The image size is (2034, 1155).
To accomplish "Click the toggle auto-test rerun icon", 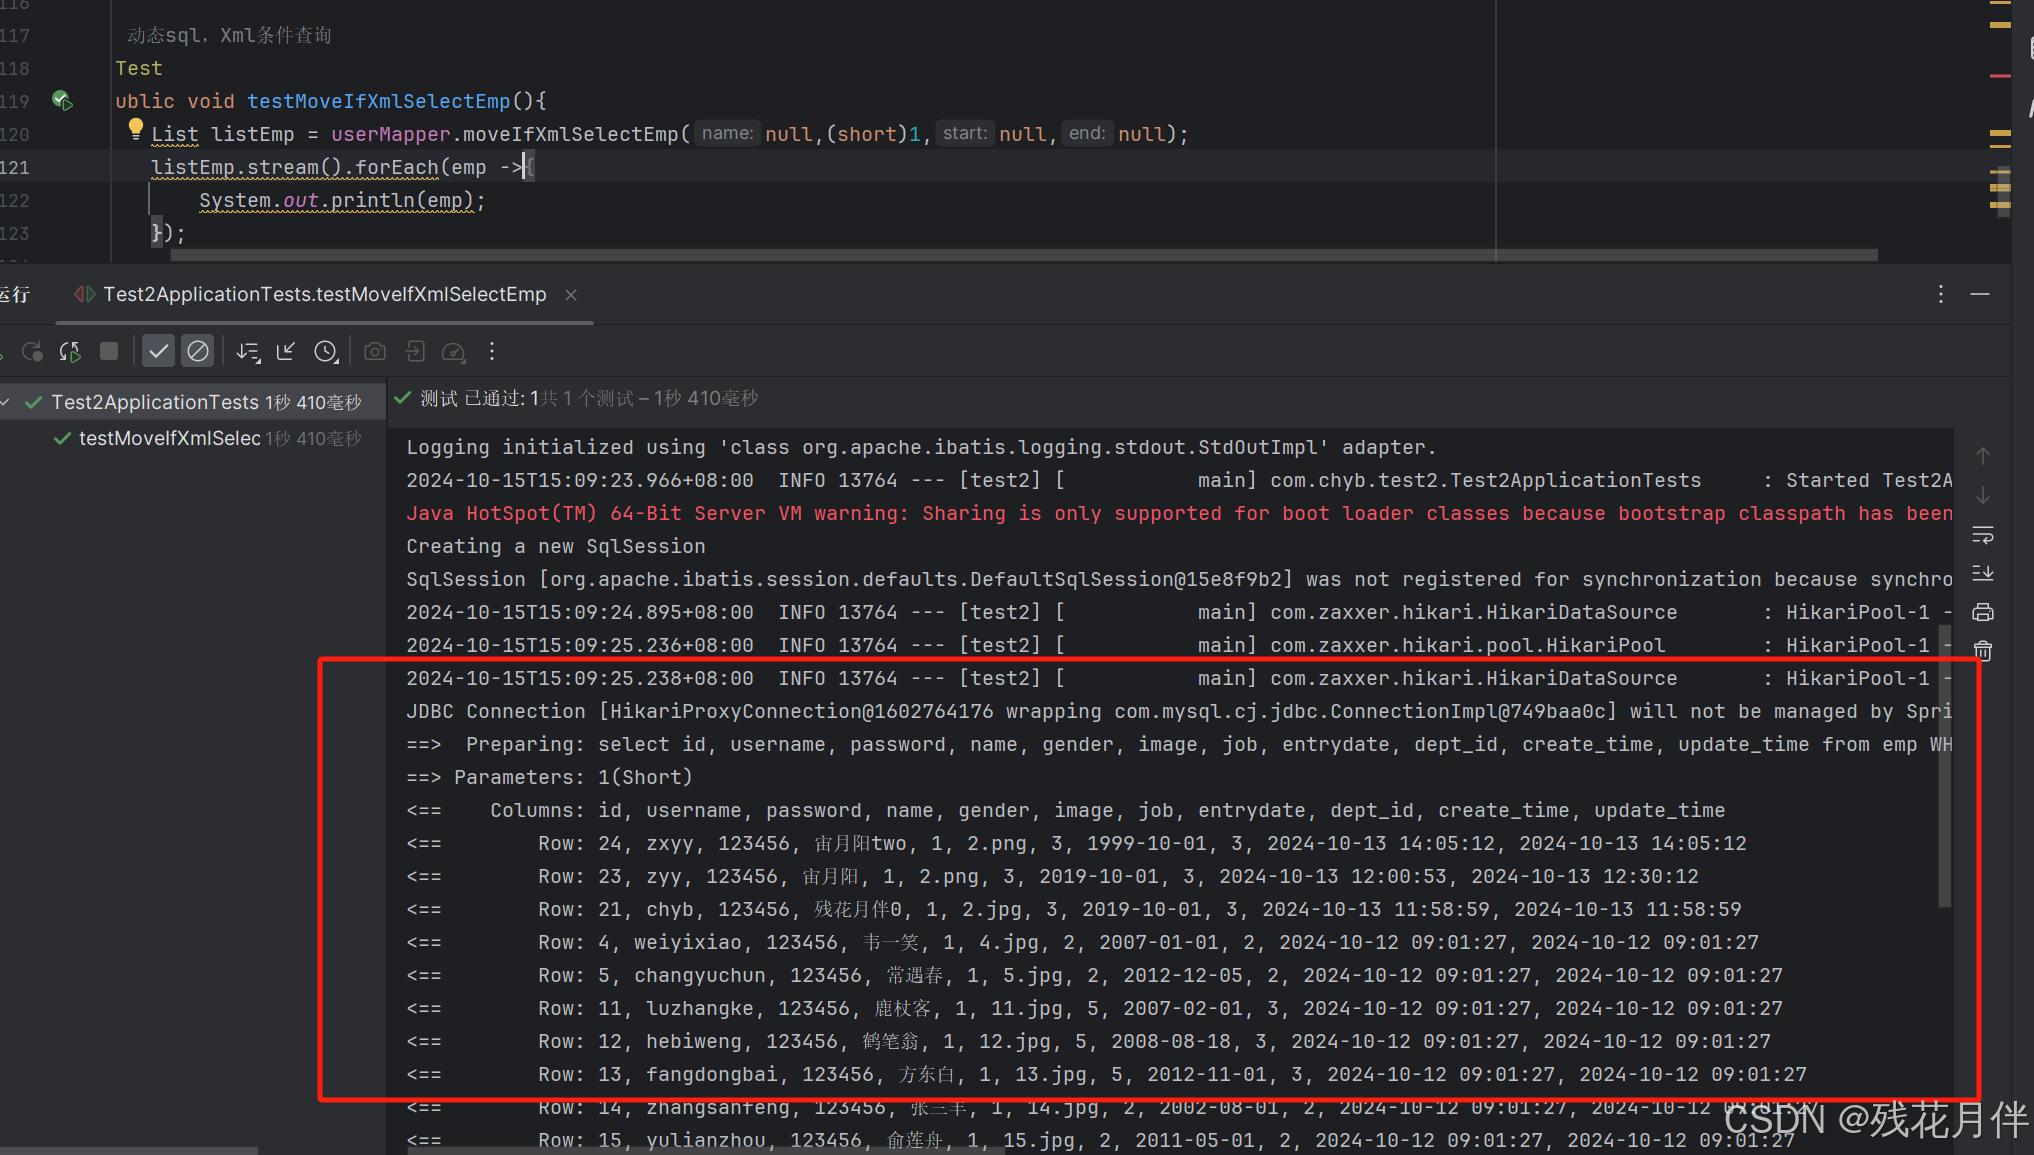I will tap(70, 352).
